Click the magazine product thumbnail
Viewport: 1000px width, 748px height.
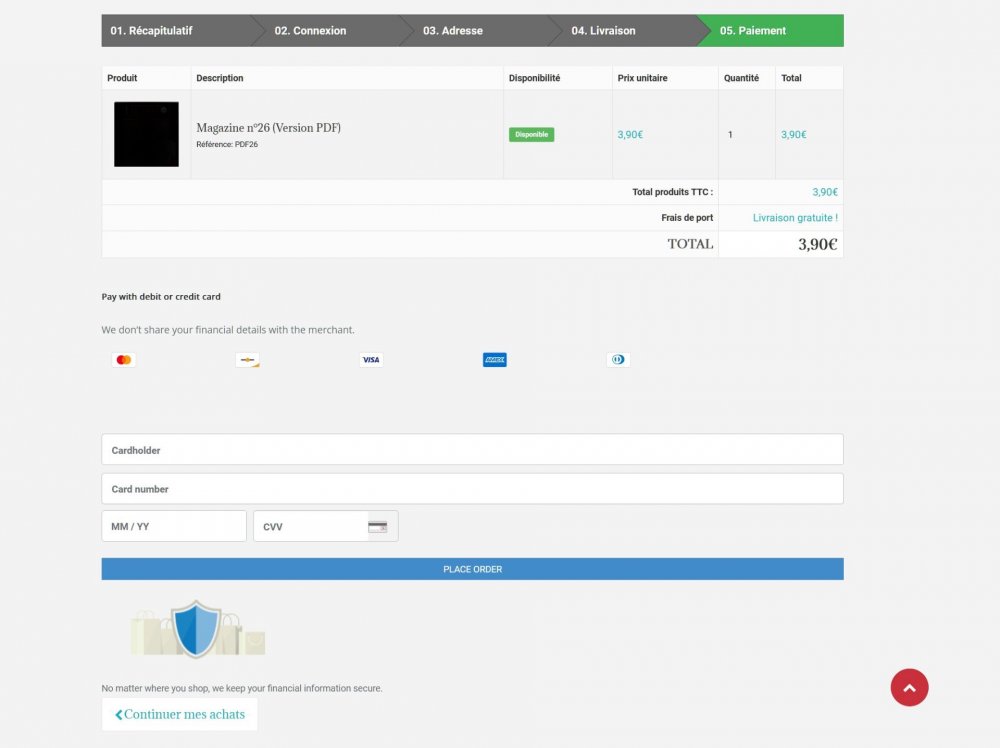tap(146, 134)
